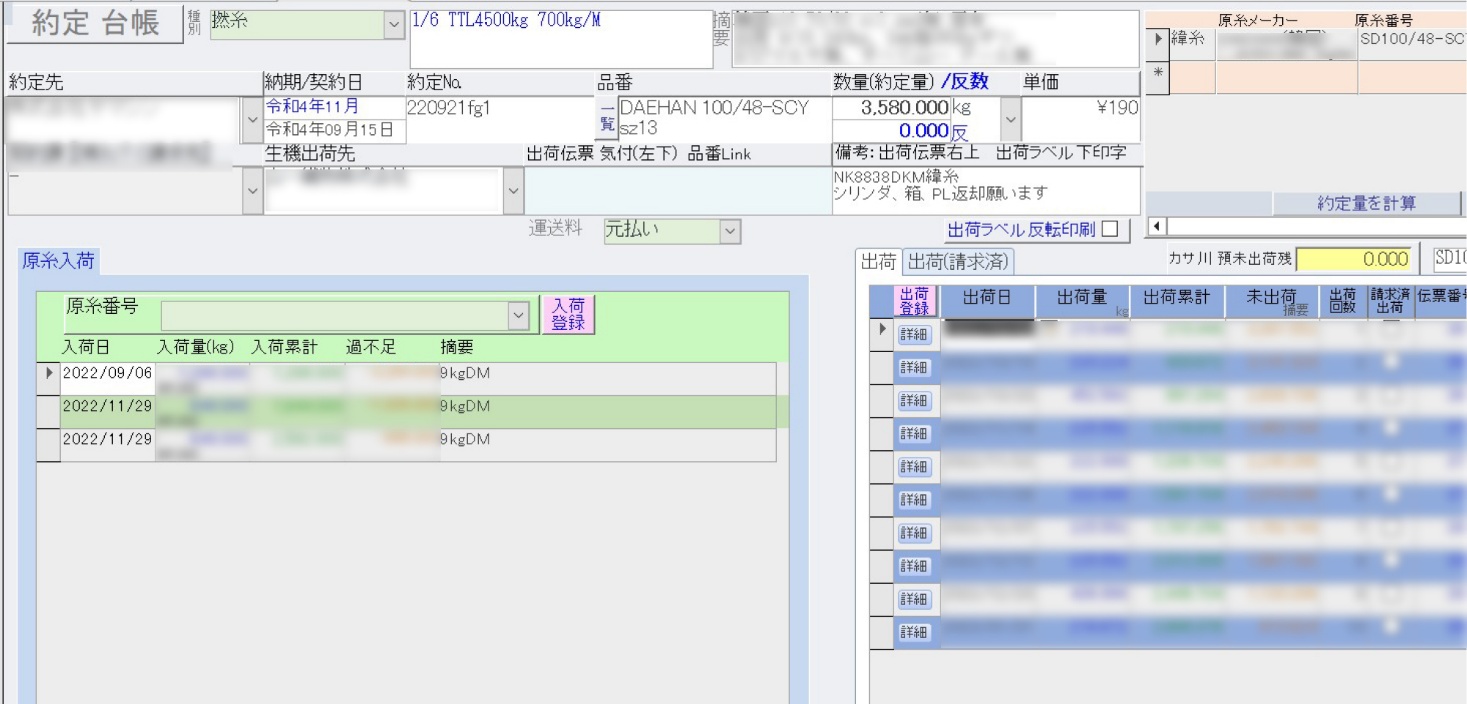
Task: Click the left scroll arrow above 預未出荷残
Action: [x=1156, y=226]
